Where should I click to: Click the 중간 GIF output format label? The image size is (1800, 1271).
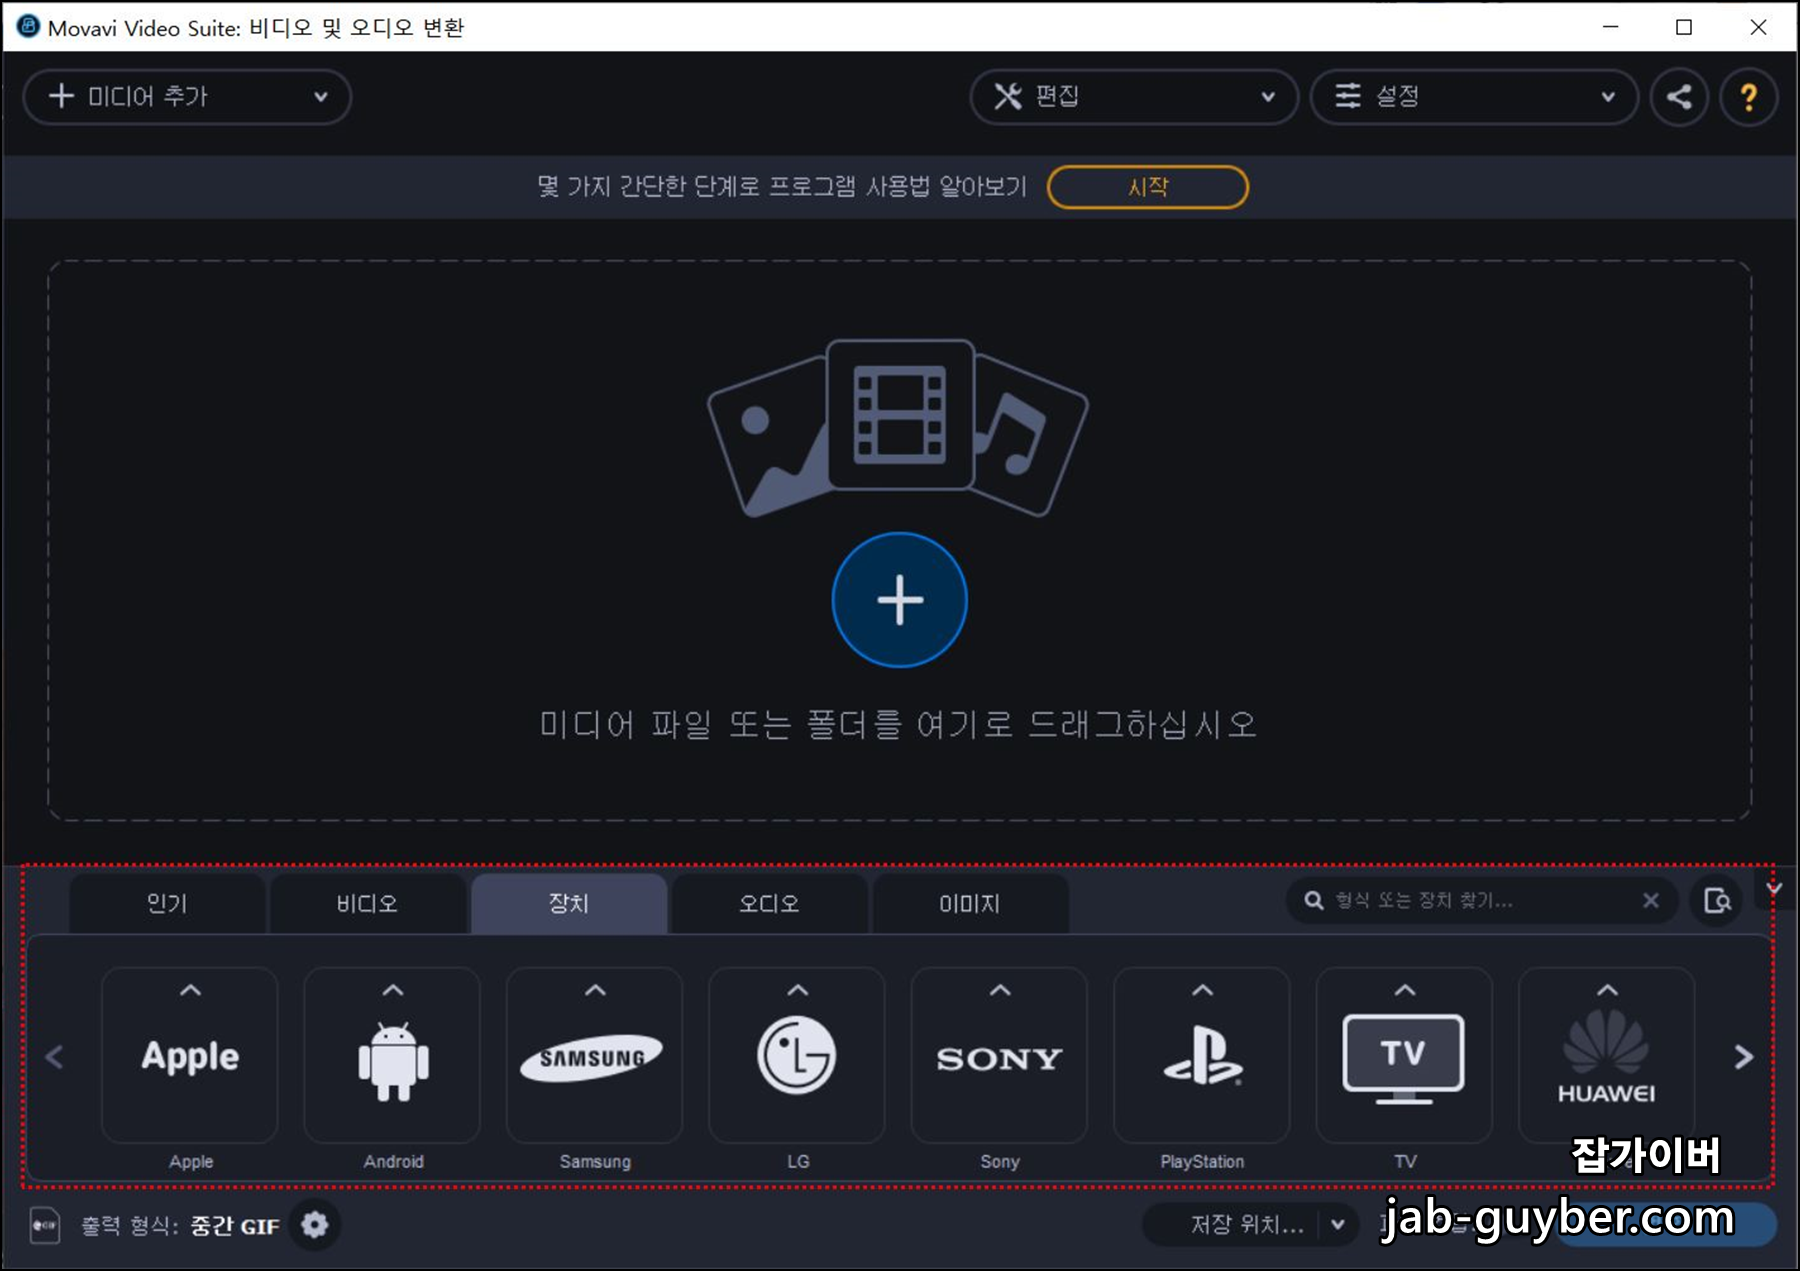point(235,1226)
